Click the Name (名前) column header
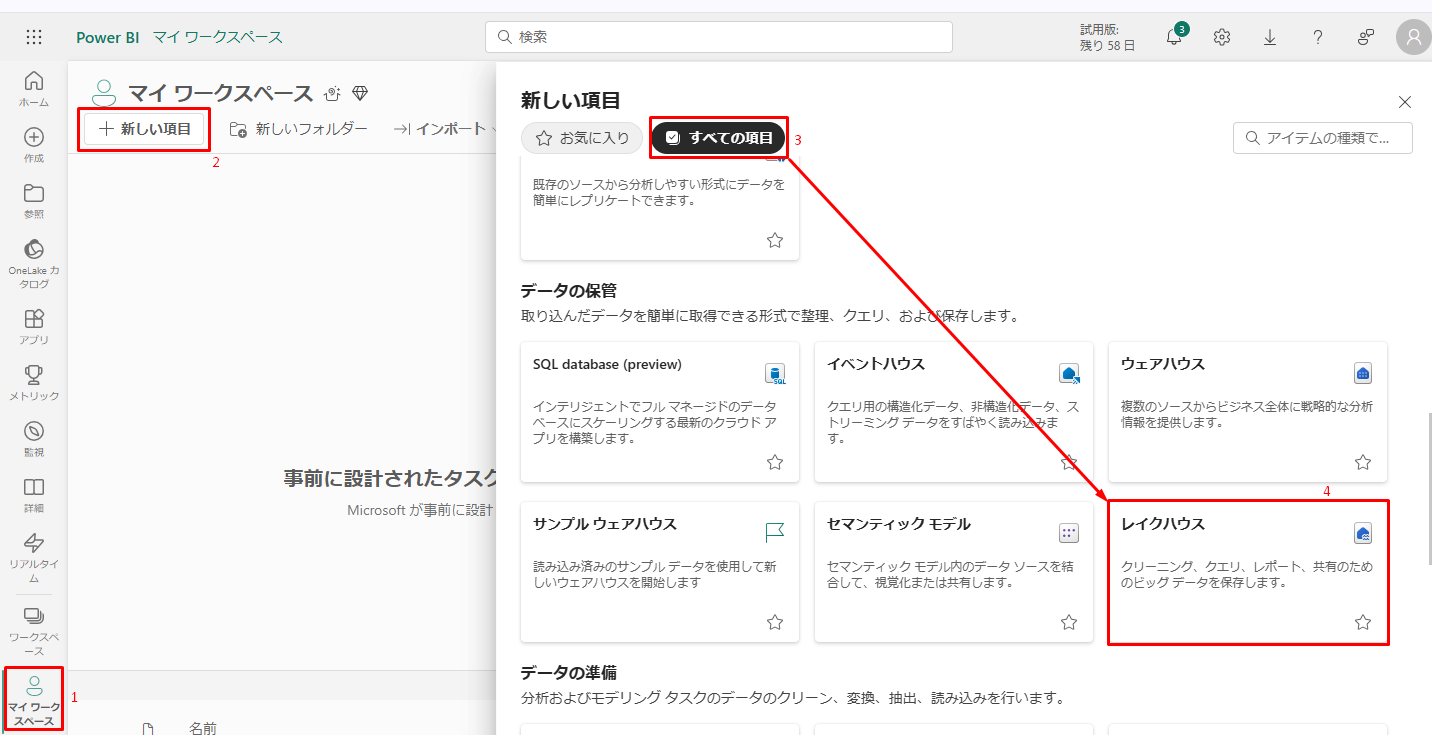1432x735 pixels. coord(203,728)
